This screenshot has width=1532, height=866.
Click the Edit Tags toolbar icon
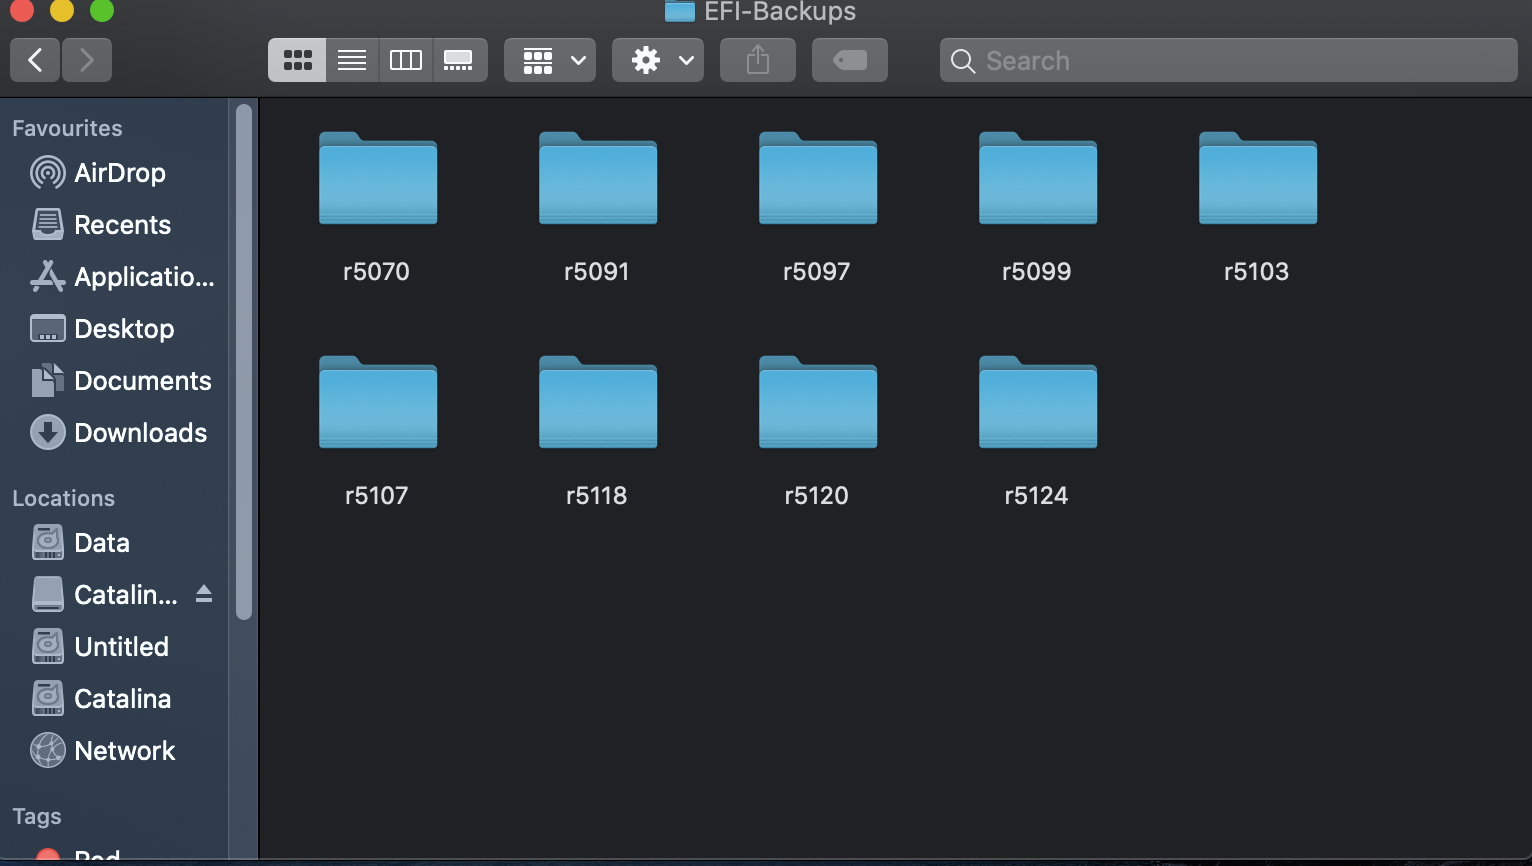(849, 60)
